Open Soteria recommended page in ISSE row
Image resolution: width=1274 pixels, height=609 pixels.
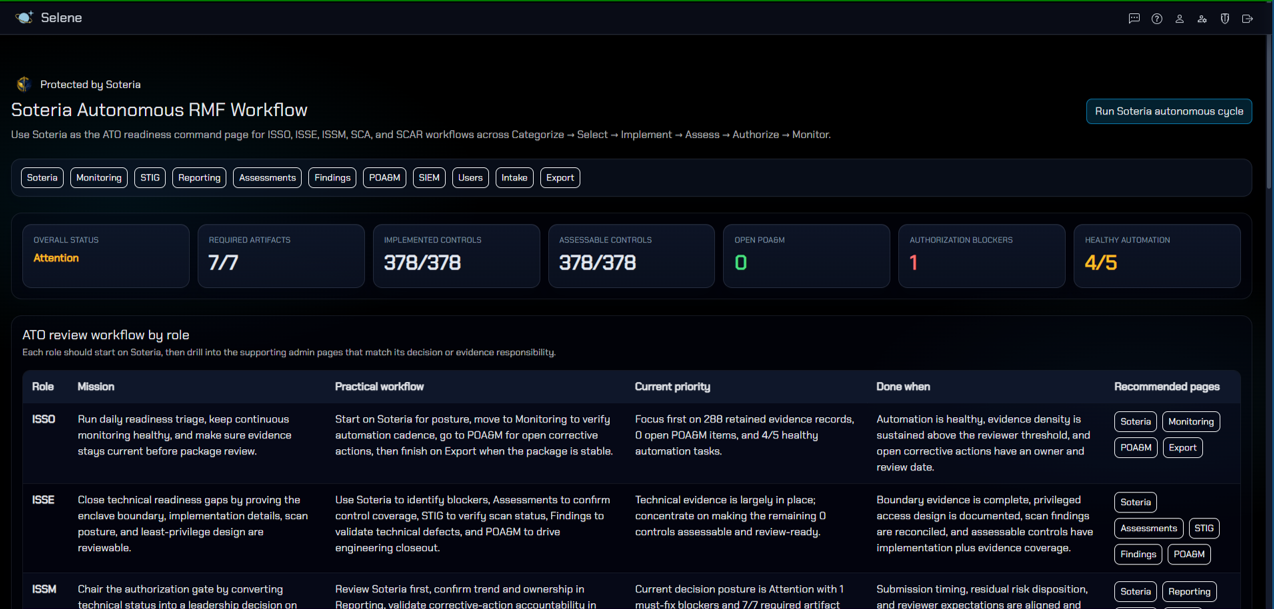click(1135, 502)
